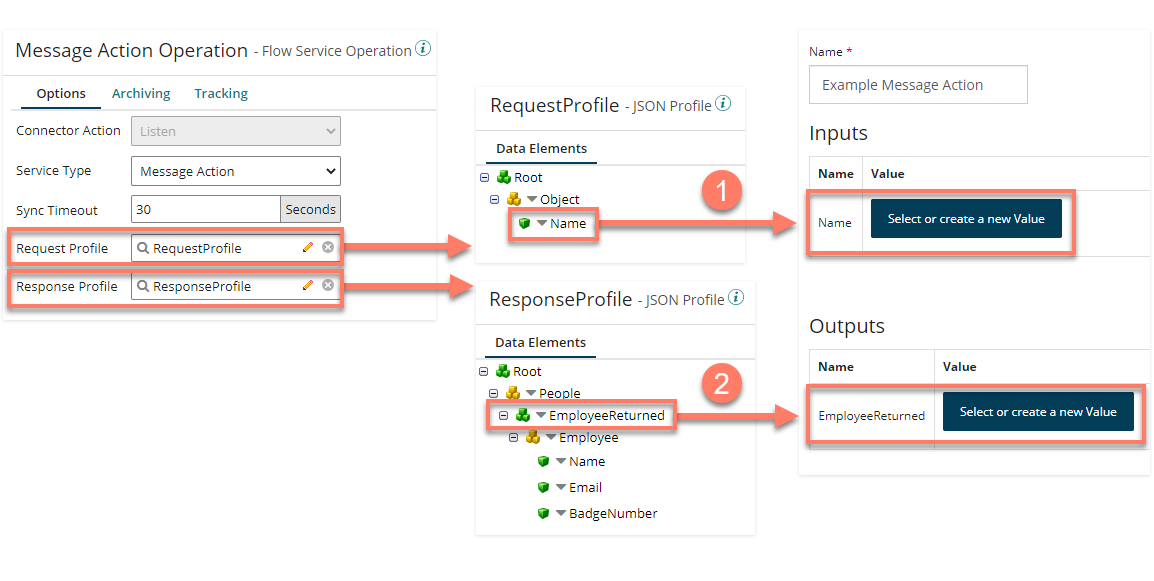Collapse the Employee node
1154x581 pixels.
click(514, 438)
